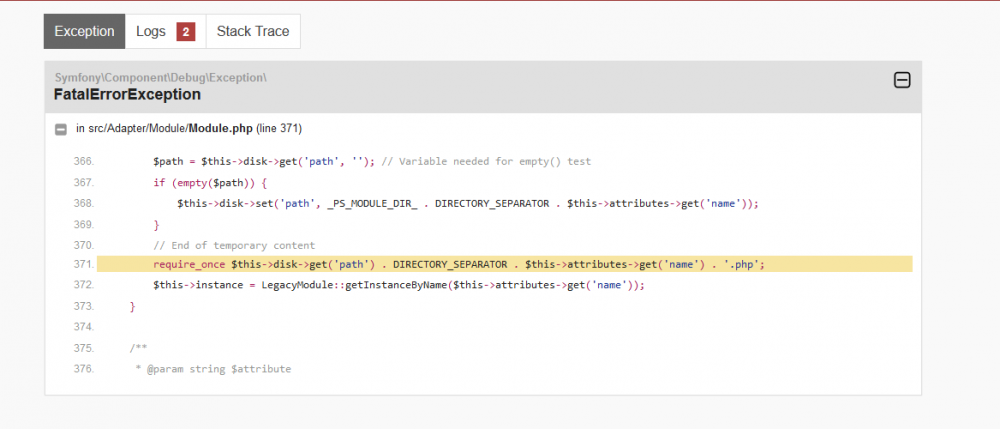Click the red Logs count badge

(x=186, y=32)
